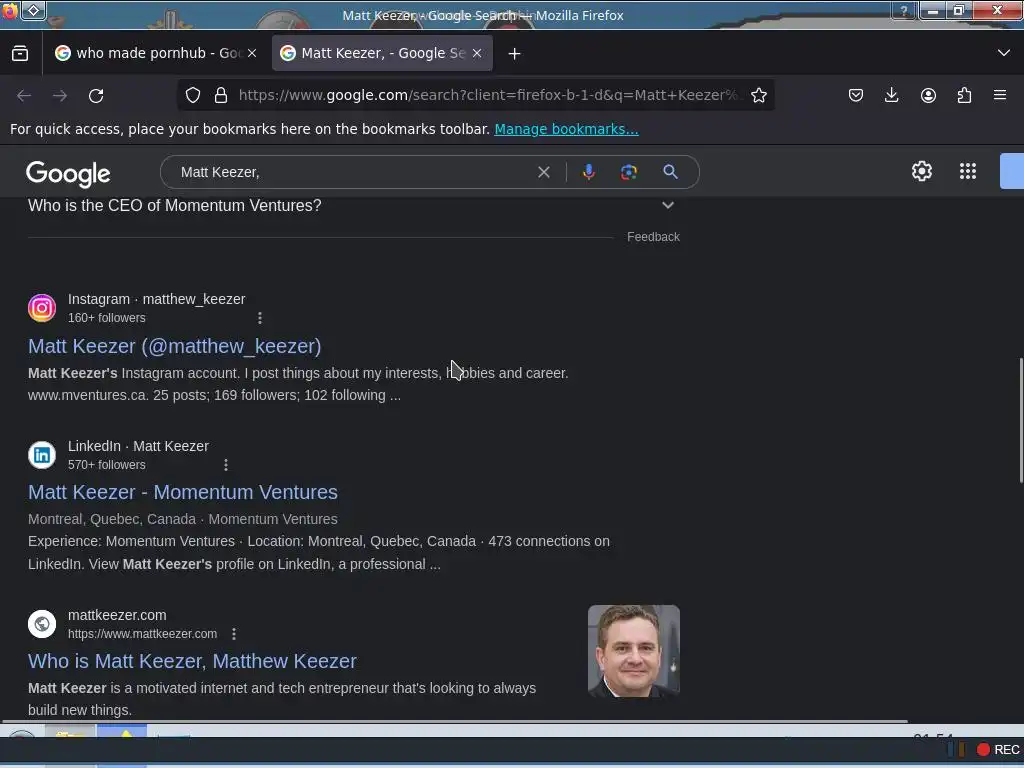The image size is (1024, 768).
Task: Open tracking protection shield icon
Action: [193, 95]
